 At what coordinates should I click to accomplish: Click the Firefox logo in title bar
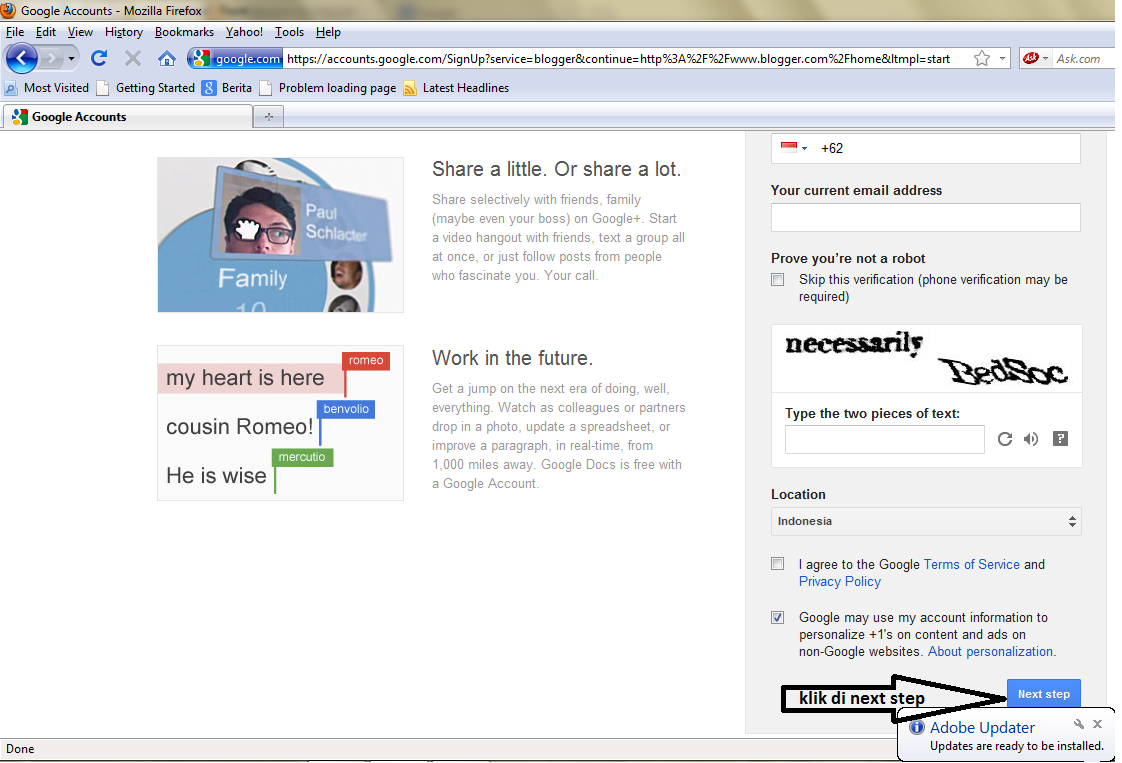click(9, 10)
